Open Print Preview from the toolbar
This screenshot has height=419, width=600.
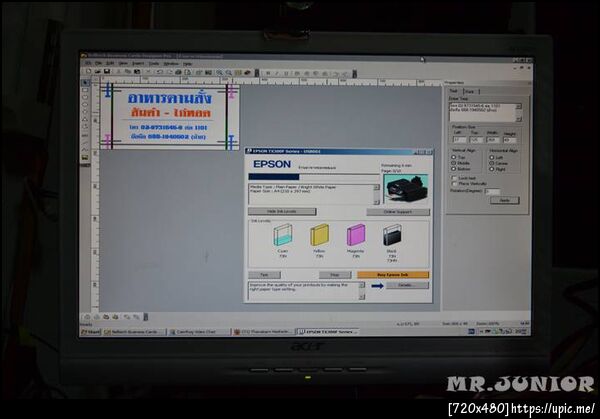pyautogui.click(x=188, y=72)
